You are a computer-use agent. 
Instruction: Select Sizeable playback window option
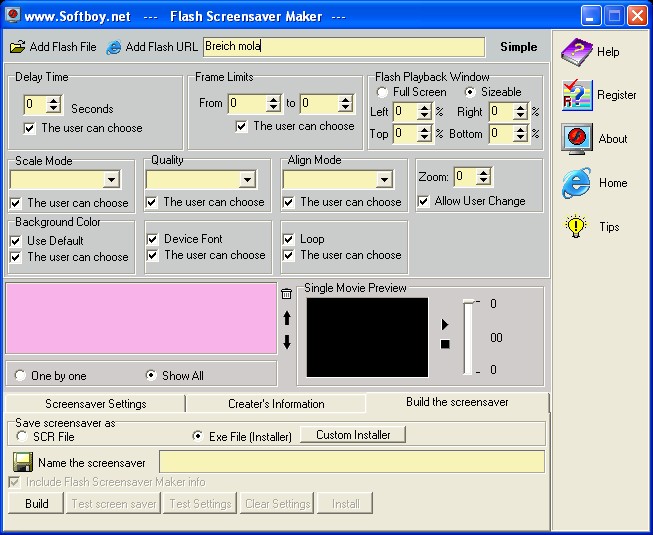click(470, 92)
